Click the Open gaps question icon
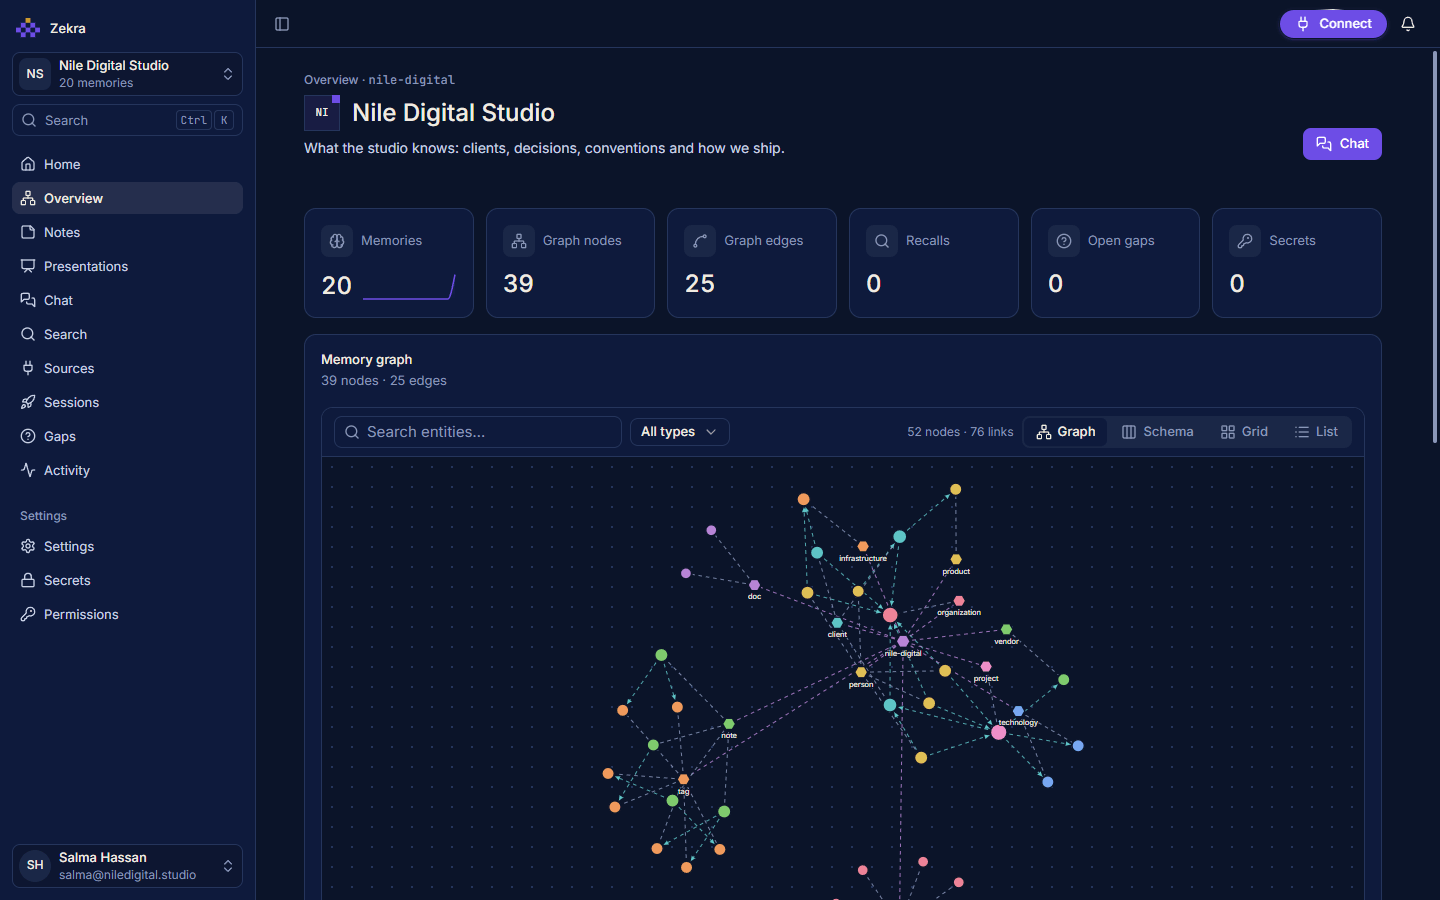Screen dimensions: 1440x900 [1064, 241]
